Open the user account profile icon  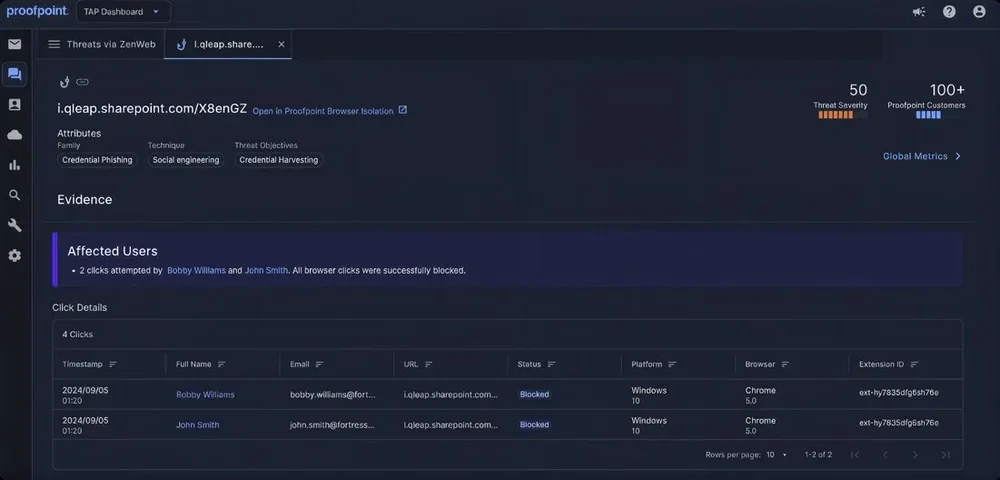pyautogui.click(x=979, y=11)
